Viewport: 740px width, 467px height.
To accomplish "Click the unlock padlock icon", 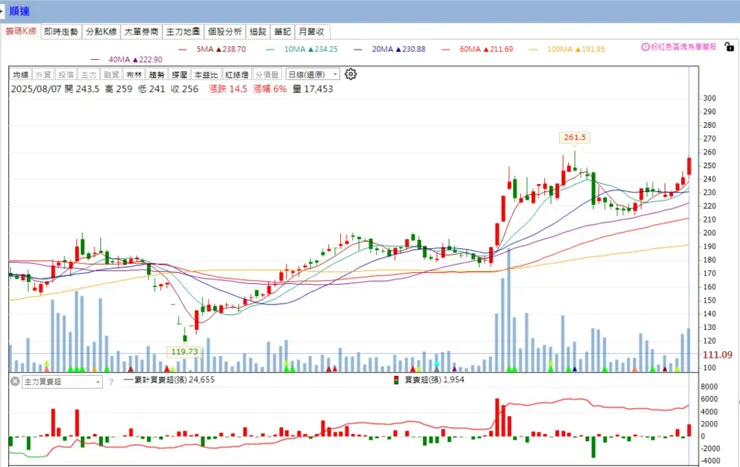I will (x=729, y=47).
